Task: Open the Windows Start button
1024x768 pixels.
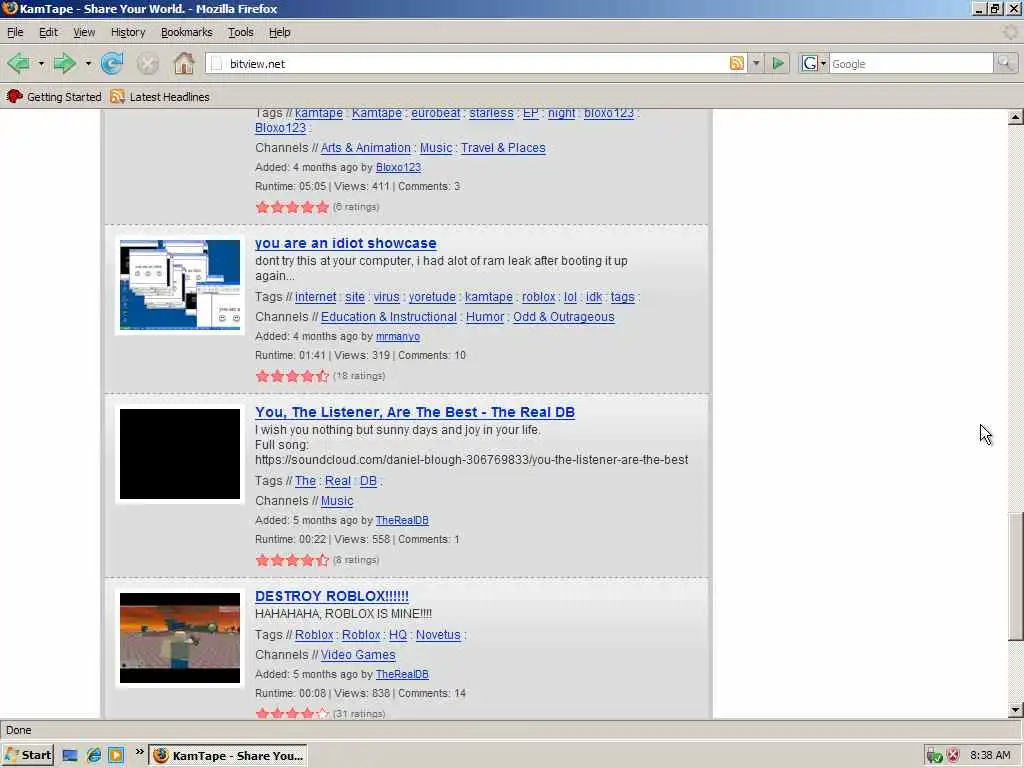Action: (x=27, y=756)
